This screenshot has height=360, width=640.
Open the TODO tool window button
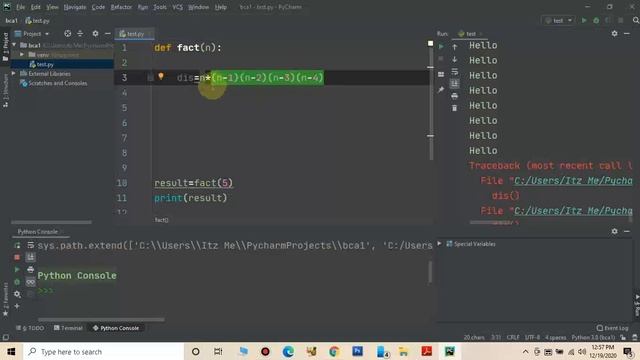[x=30, y=328]
